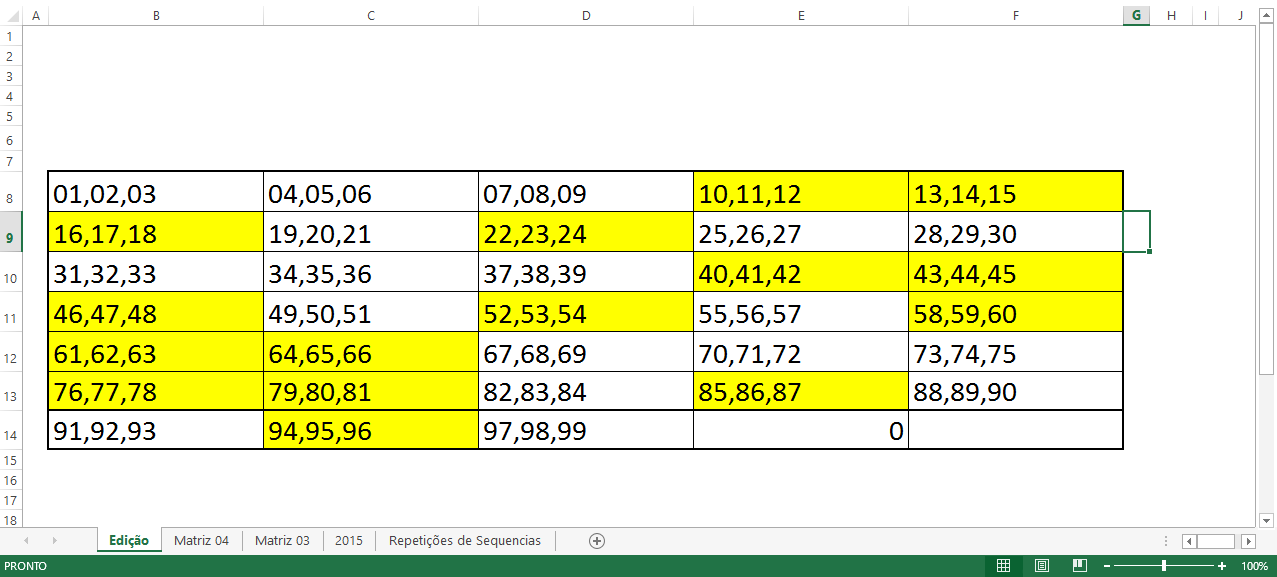
Task: Zoom in with the plus button
Action: point(1222,566)
